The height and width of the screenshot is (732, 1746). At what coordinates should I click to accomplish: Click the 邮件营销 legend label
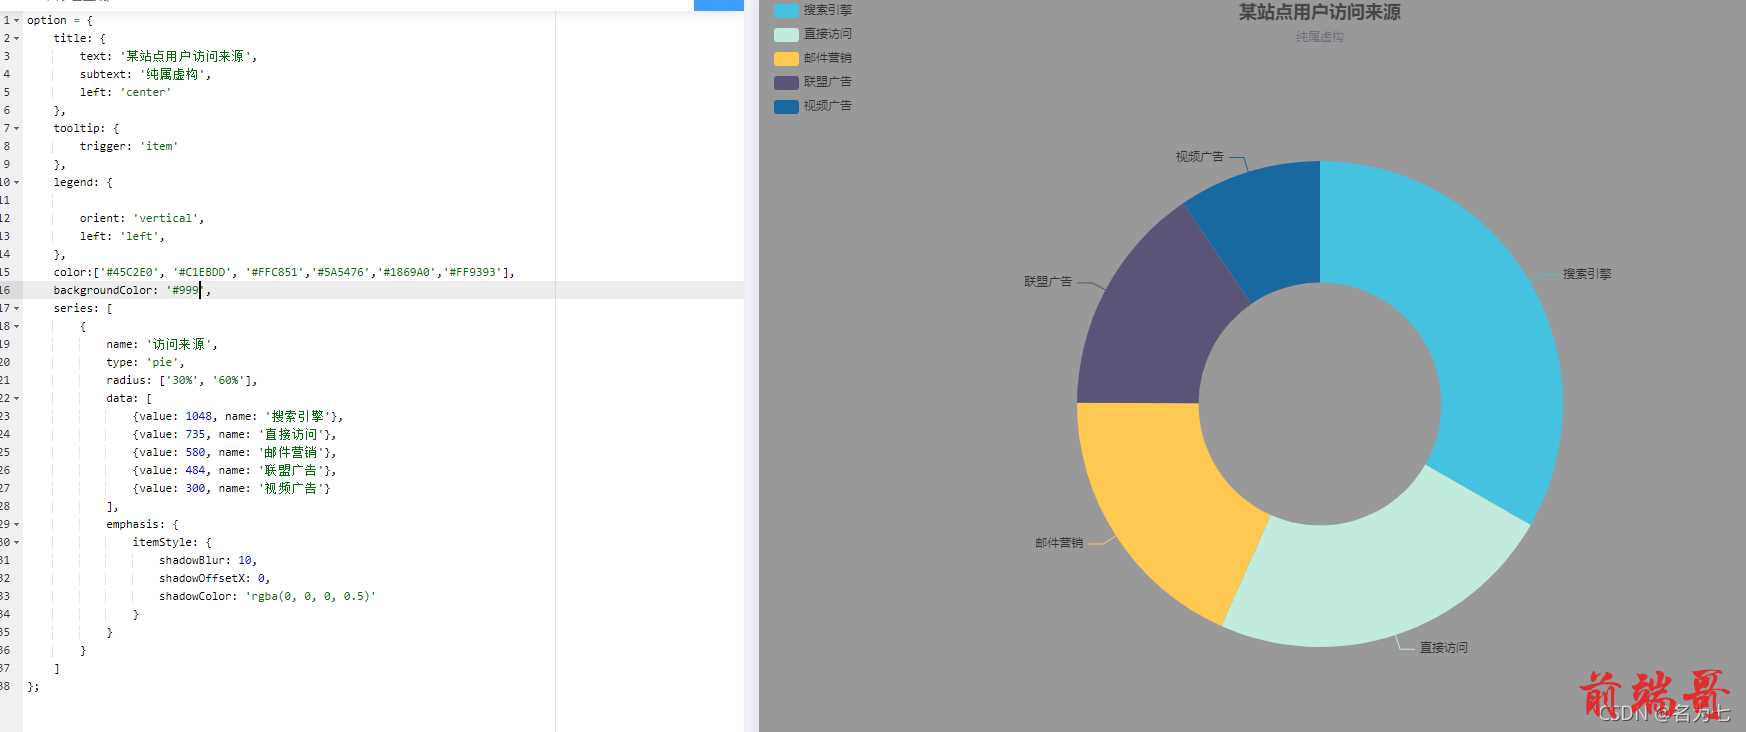click(x=828, y=58)
